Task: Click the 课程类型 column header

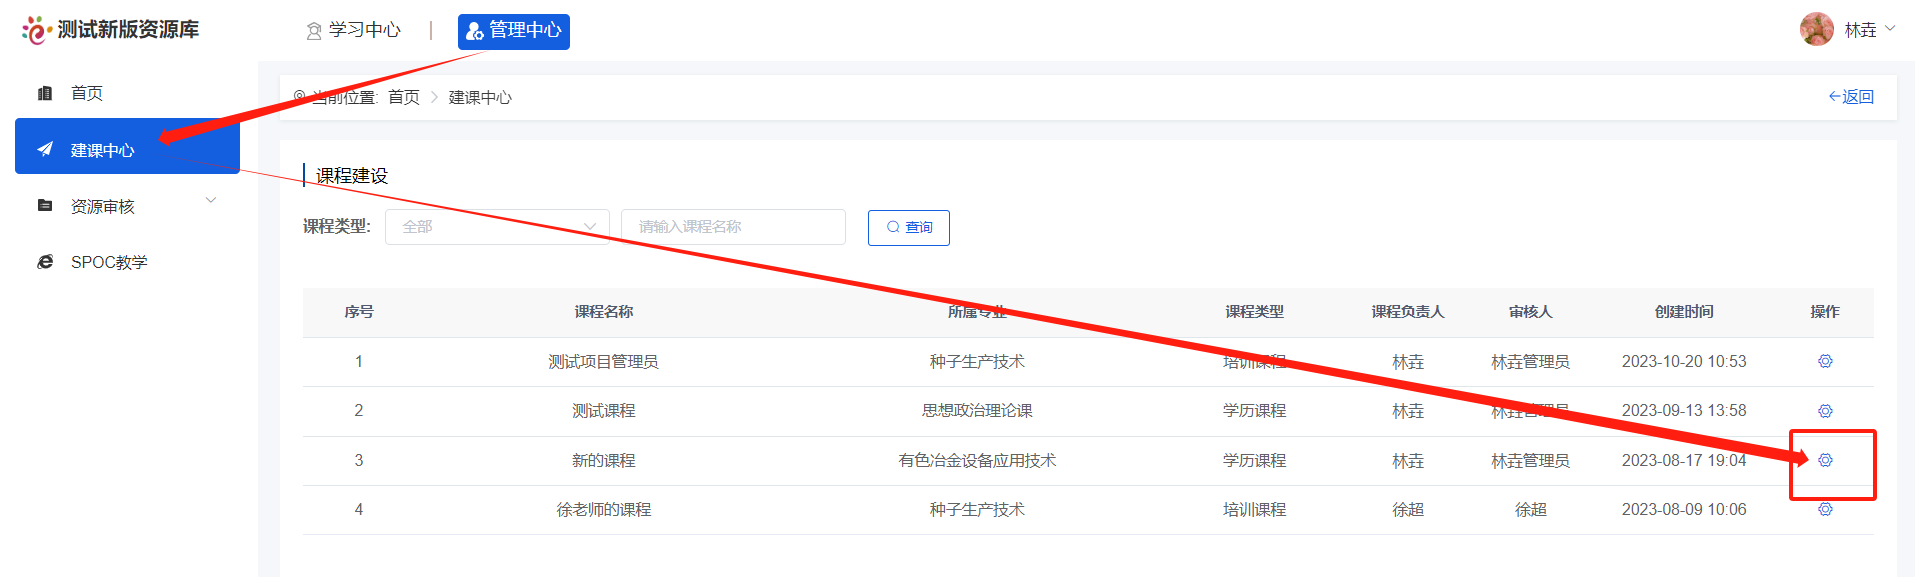Action: 1255,312
